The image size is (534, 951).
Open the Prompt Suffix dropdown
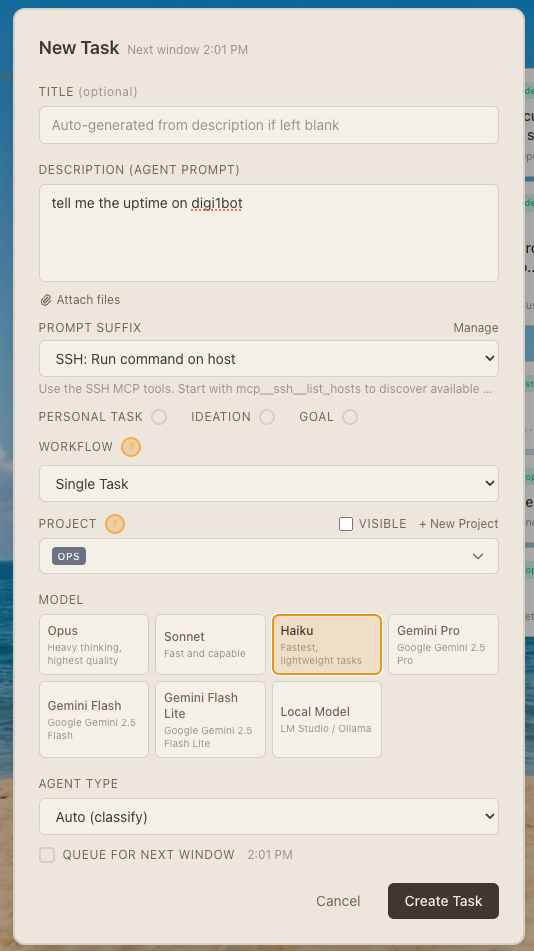pyautogui.click(x=269, y=358)
